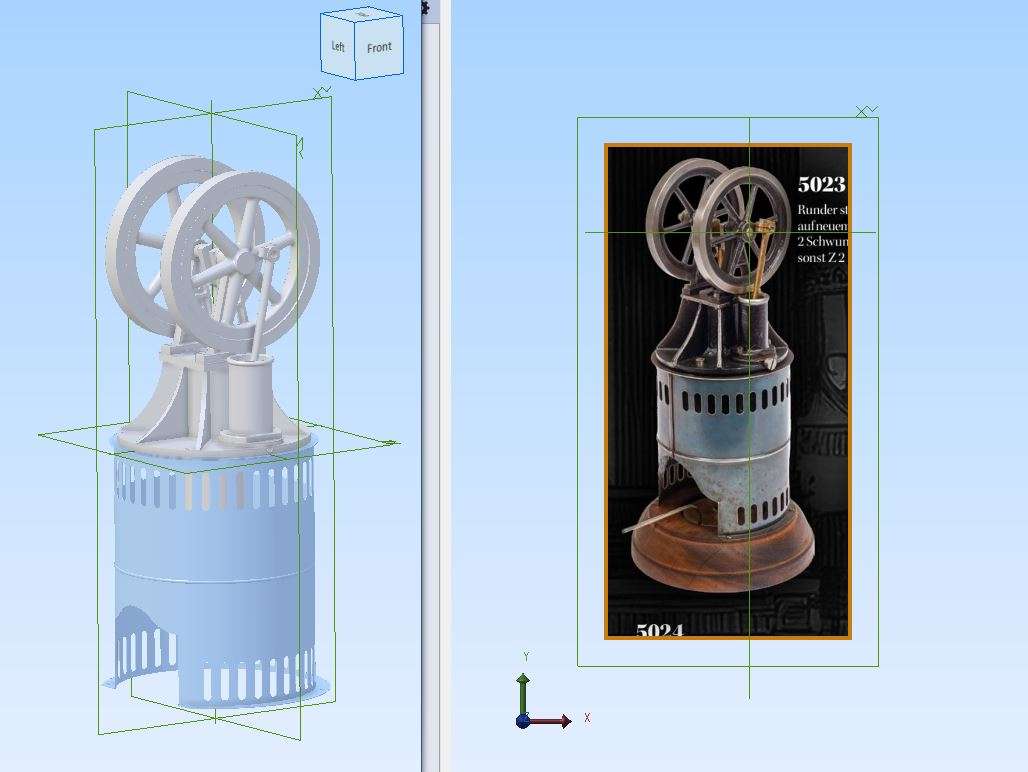Click the X axis of the coordinate triad
The width and height of the screenshot is (1028, 772).
pos(551,721)
